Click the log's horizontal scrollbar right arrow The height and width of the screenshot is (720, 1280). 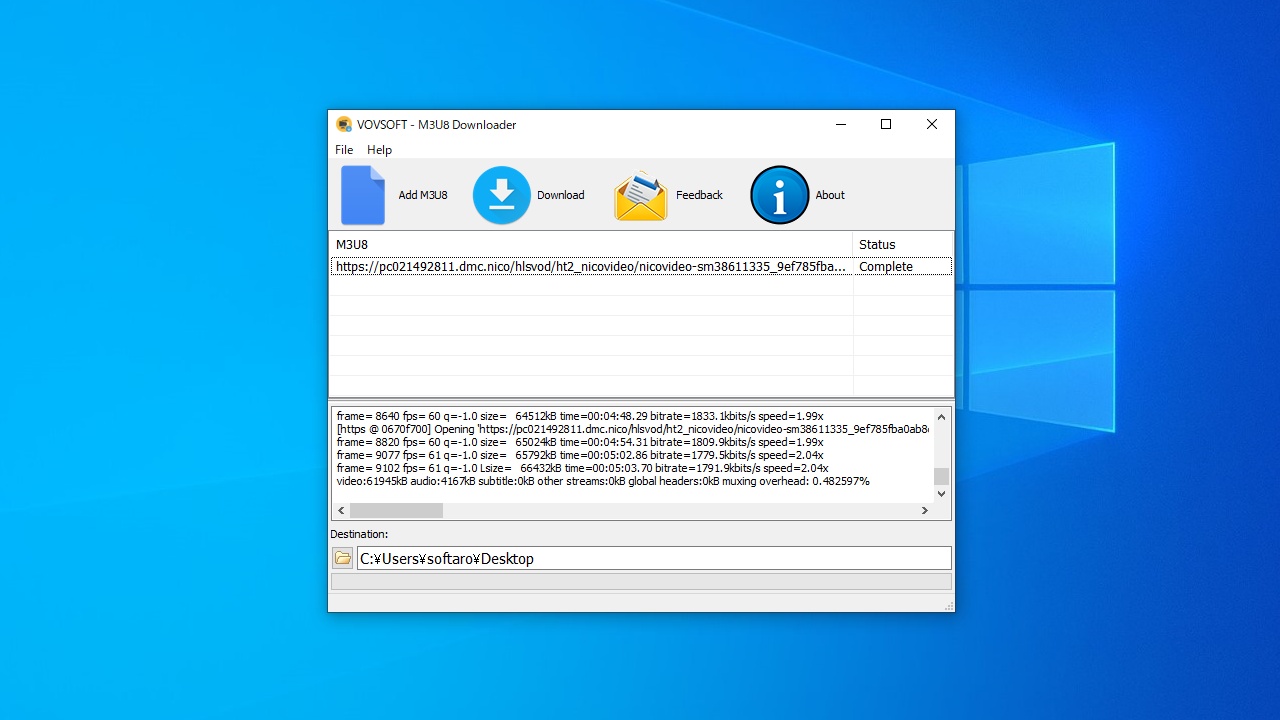925,510
